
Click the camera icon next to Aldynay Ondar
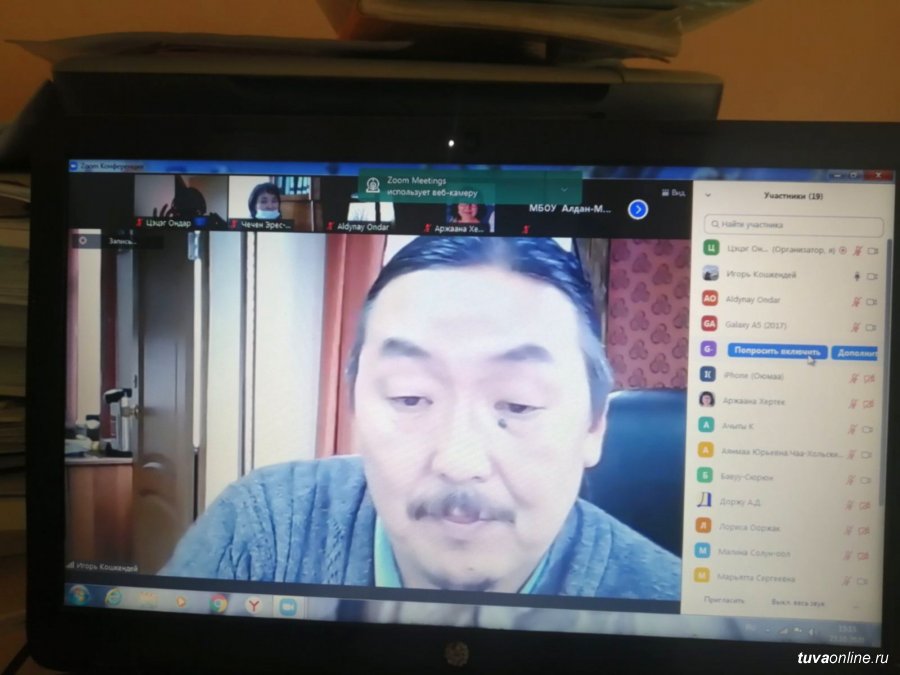[870, 301]
